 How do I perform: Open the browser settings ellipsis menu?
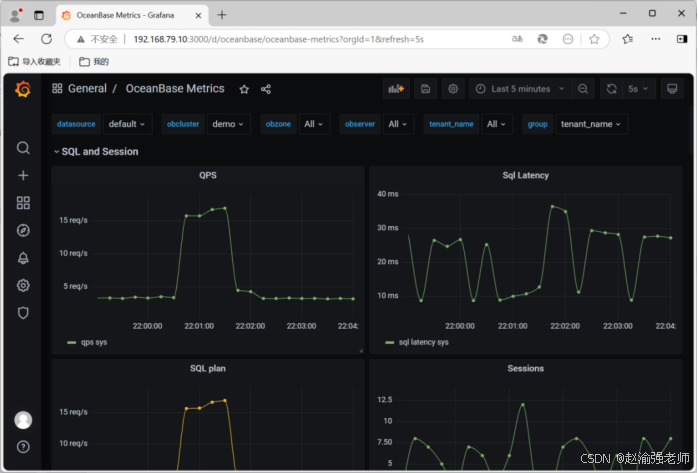[x=655, y=39]
